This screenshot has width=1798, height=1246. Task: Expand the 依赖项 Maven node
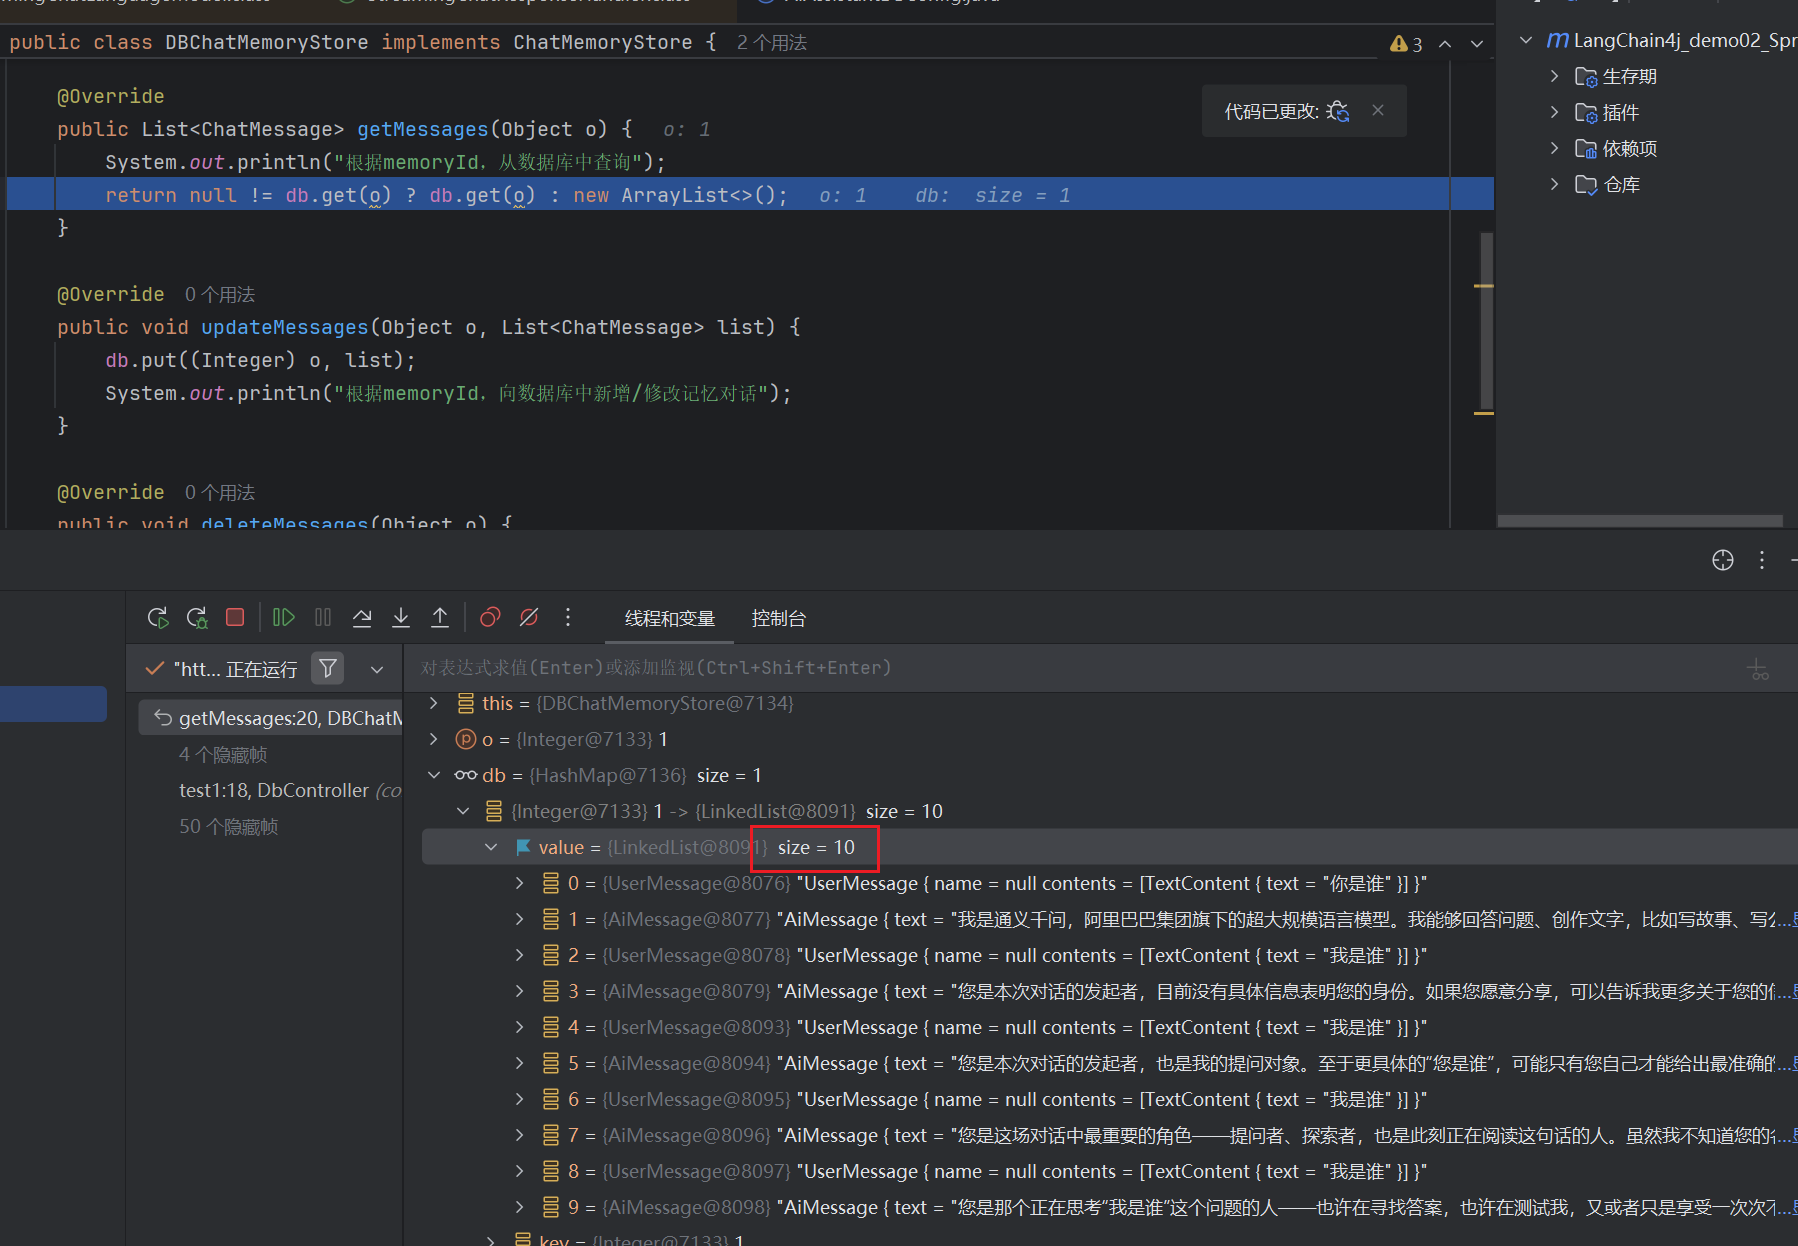click(1554, 148)
